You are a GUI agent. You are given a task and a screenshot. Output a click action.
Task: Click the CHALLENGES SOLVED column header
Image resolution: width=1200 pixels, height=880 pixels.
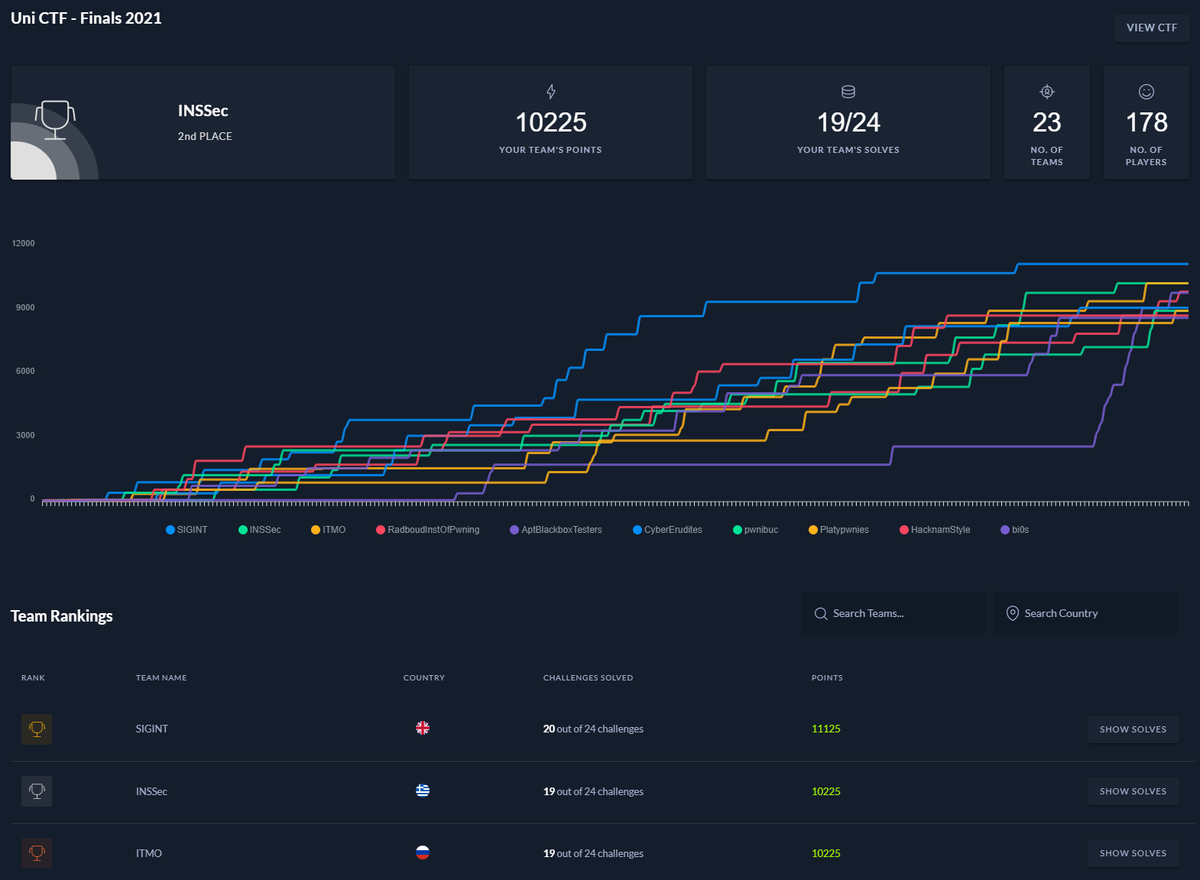coord(588,678)
